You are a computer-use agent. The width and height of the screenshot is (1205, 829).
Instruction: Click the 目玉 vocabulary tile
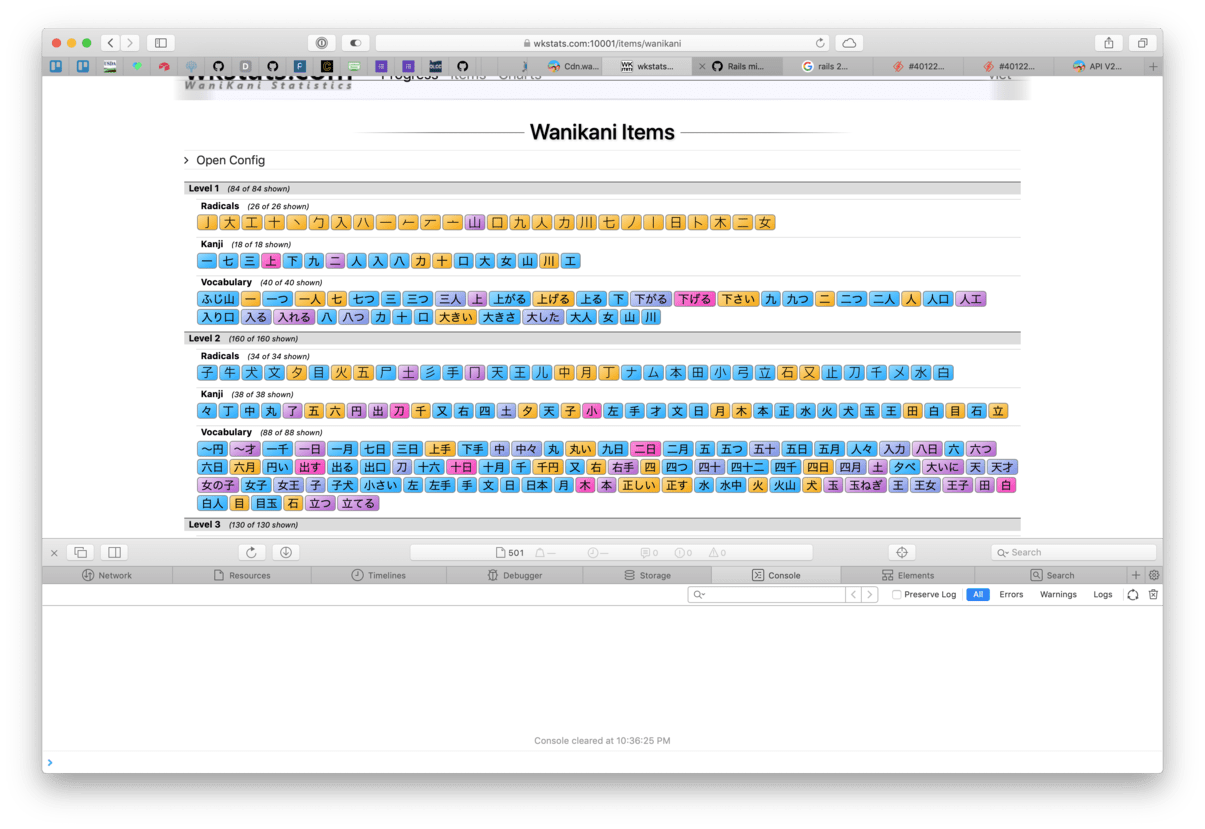[x=266, y=503]
